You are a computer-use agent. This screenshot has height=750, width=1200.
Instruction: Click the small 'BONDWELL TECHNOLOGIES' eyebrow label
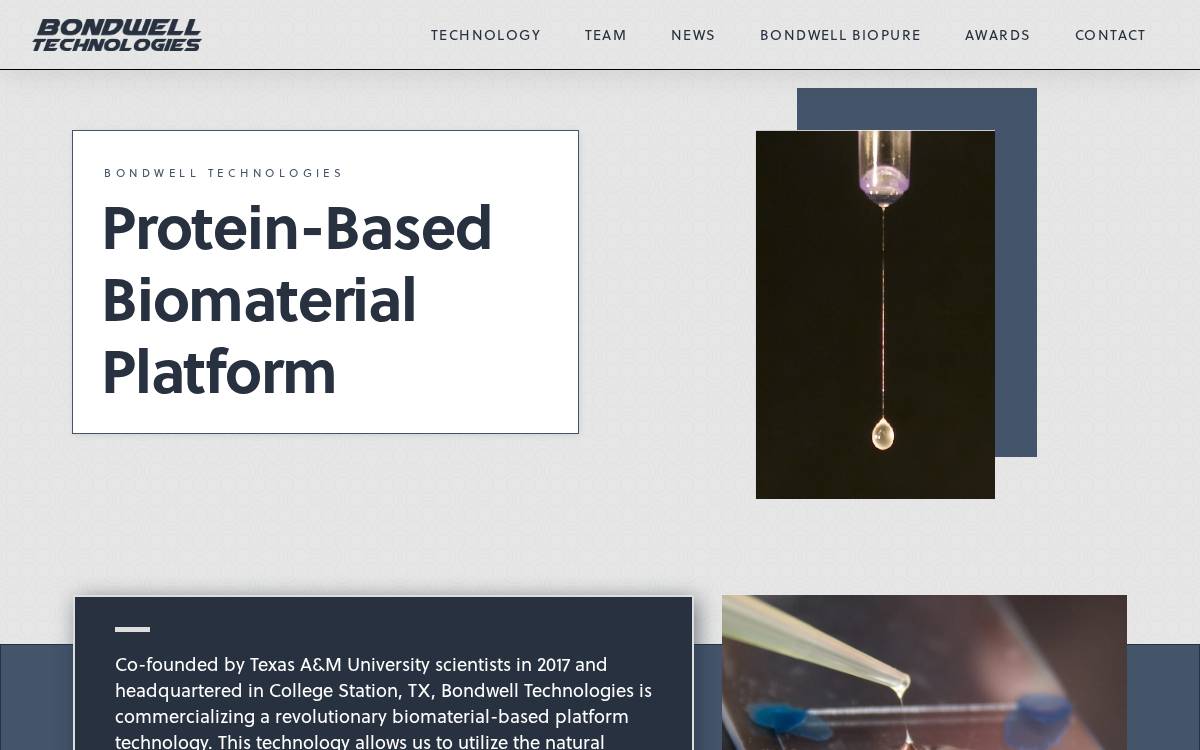point(224,173)
